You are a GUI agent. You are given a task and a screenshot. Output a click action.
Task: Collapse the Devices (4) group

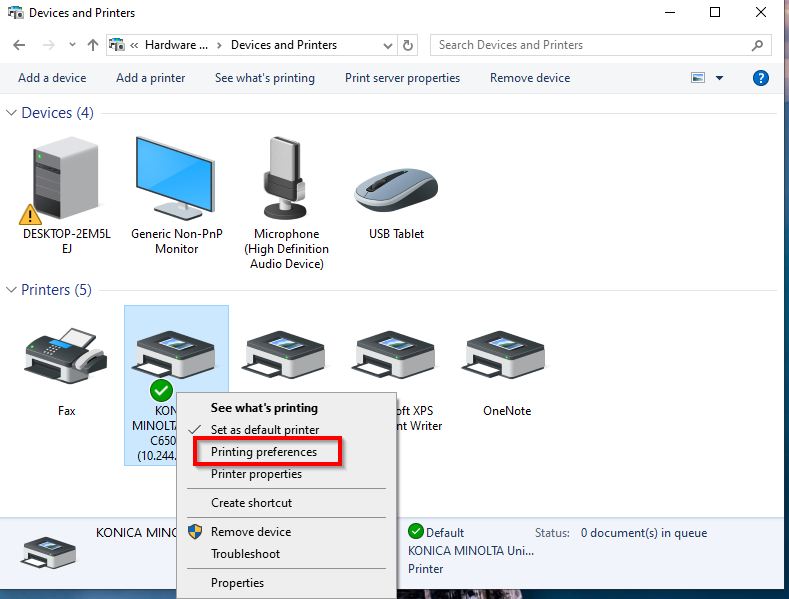pyautogui.click(x=12, y=113)
